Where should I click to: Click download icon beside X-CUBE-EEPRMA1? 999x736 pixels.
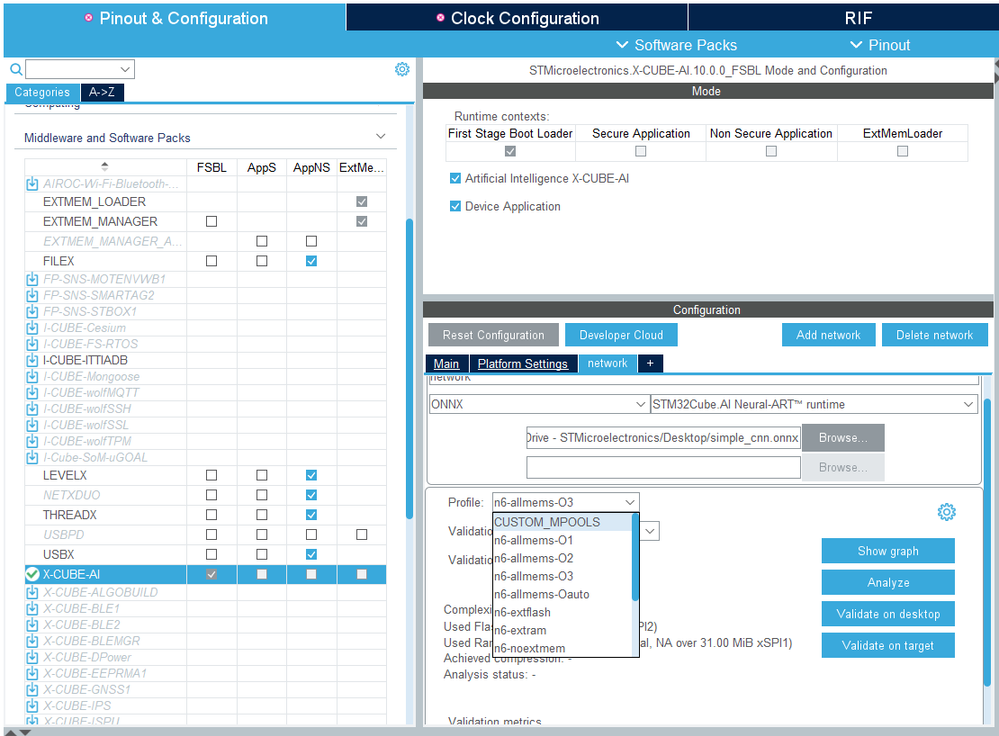[32, 674]
